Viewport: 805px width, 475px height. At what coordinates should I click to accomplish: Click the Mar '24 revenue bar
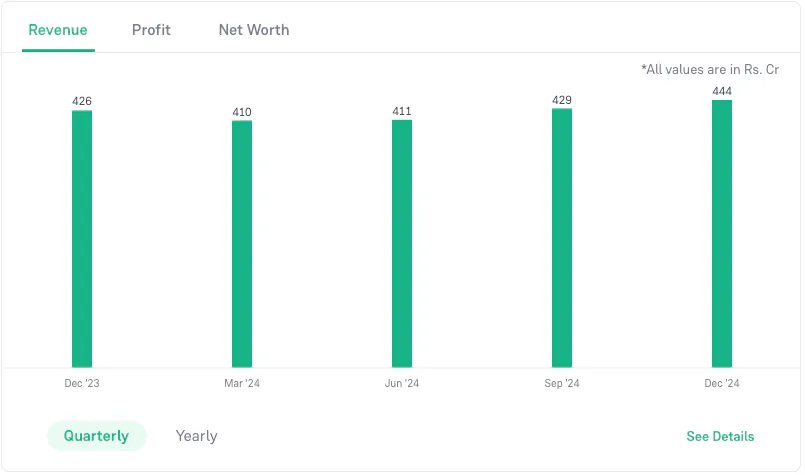click(x=242, y=244)
